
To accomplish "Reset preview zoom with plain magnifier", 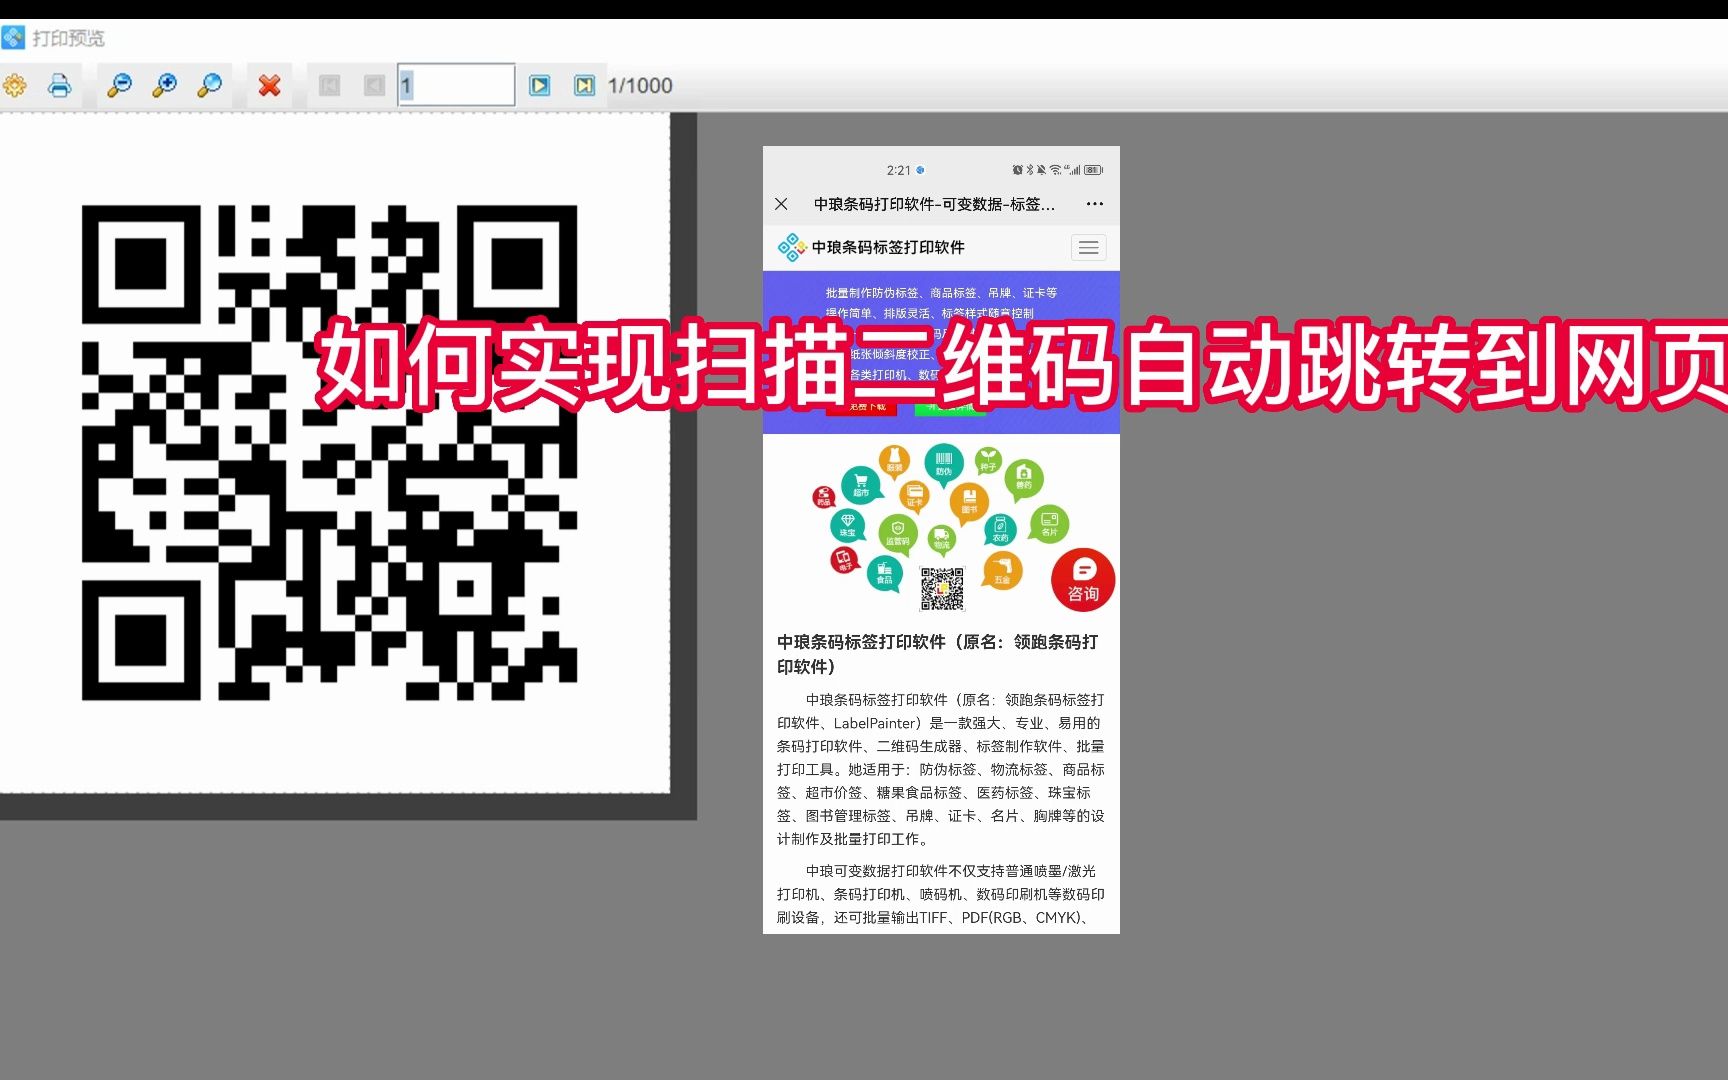I will (x=209, y=86).
